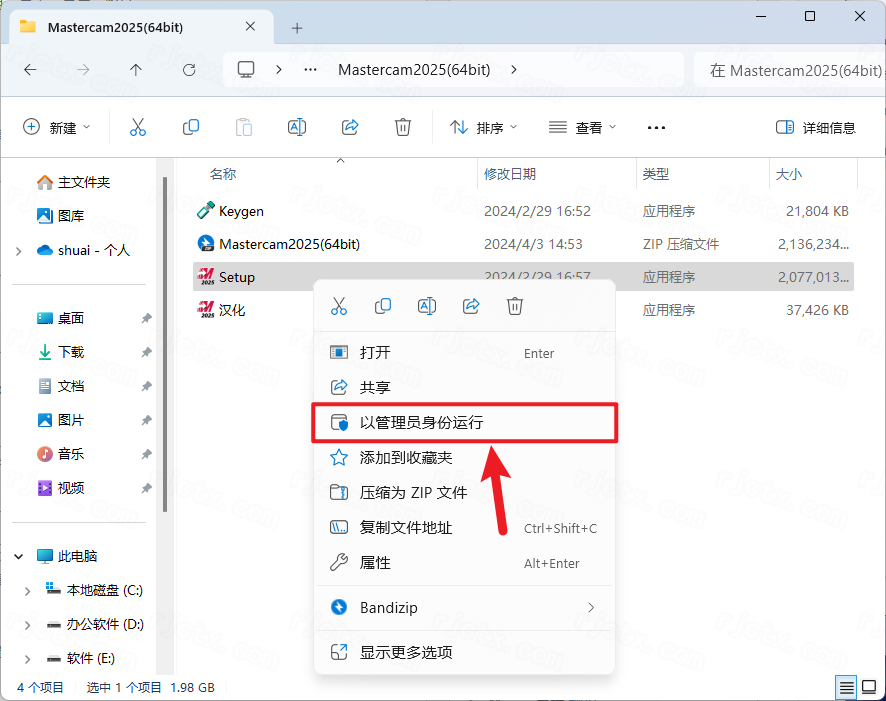This screenshot has width=886, height=701.
Task: Open 图片 in the navigation pane
Action: [x=60, y=420]
